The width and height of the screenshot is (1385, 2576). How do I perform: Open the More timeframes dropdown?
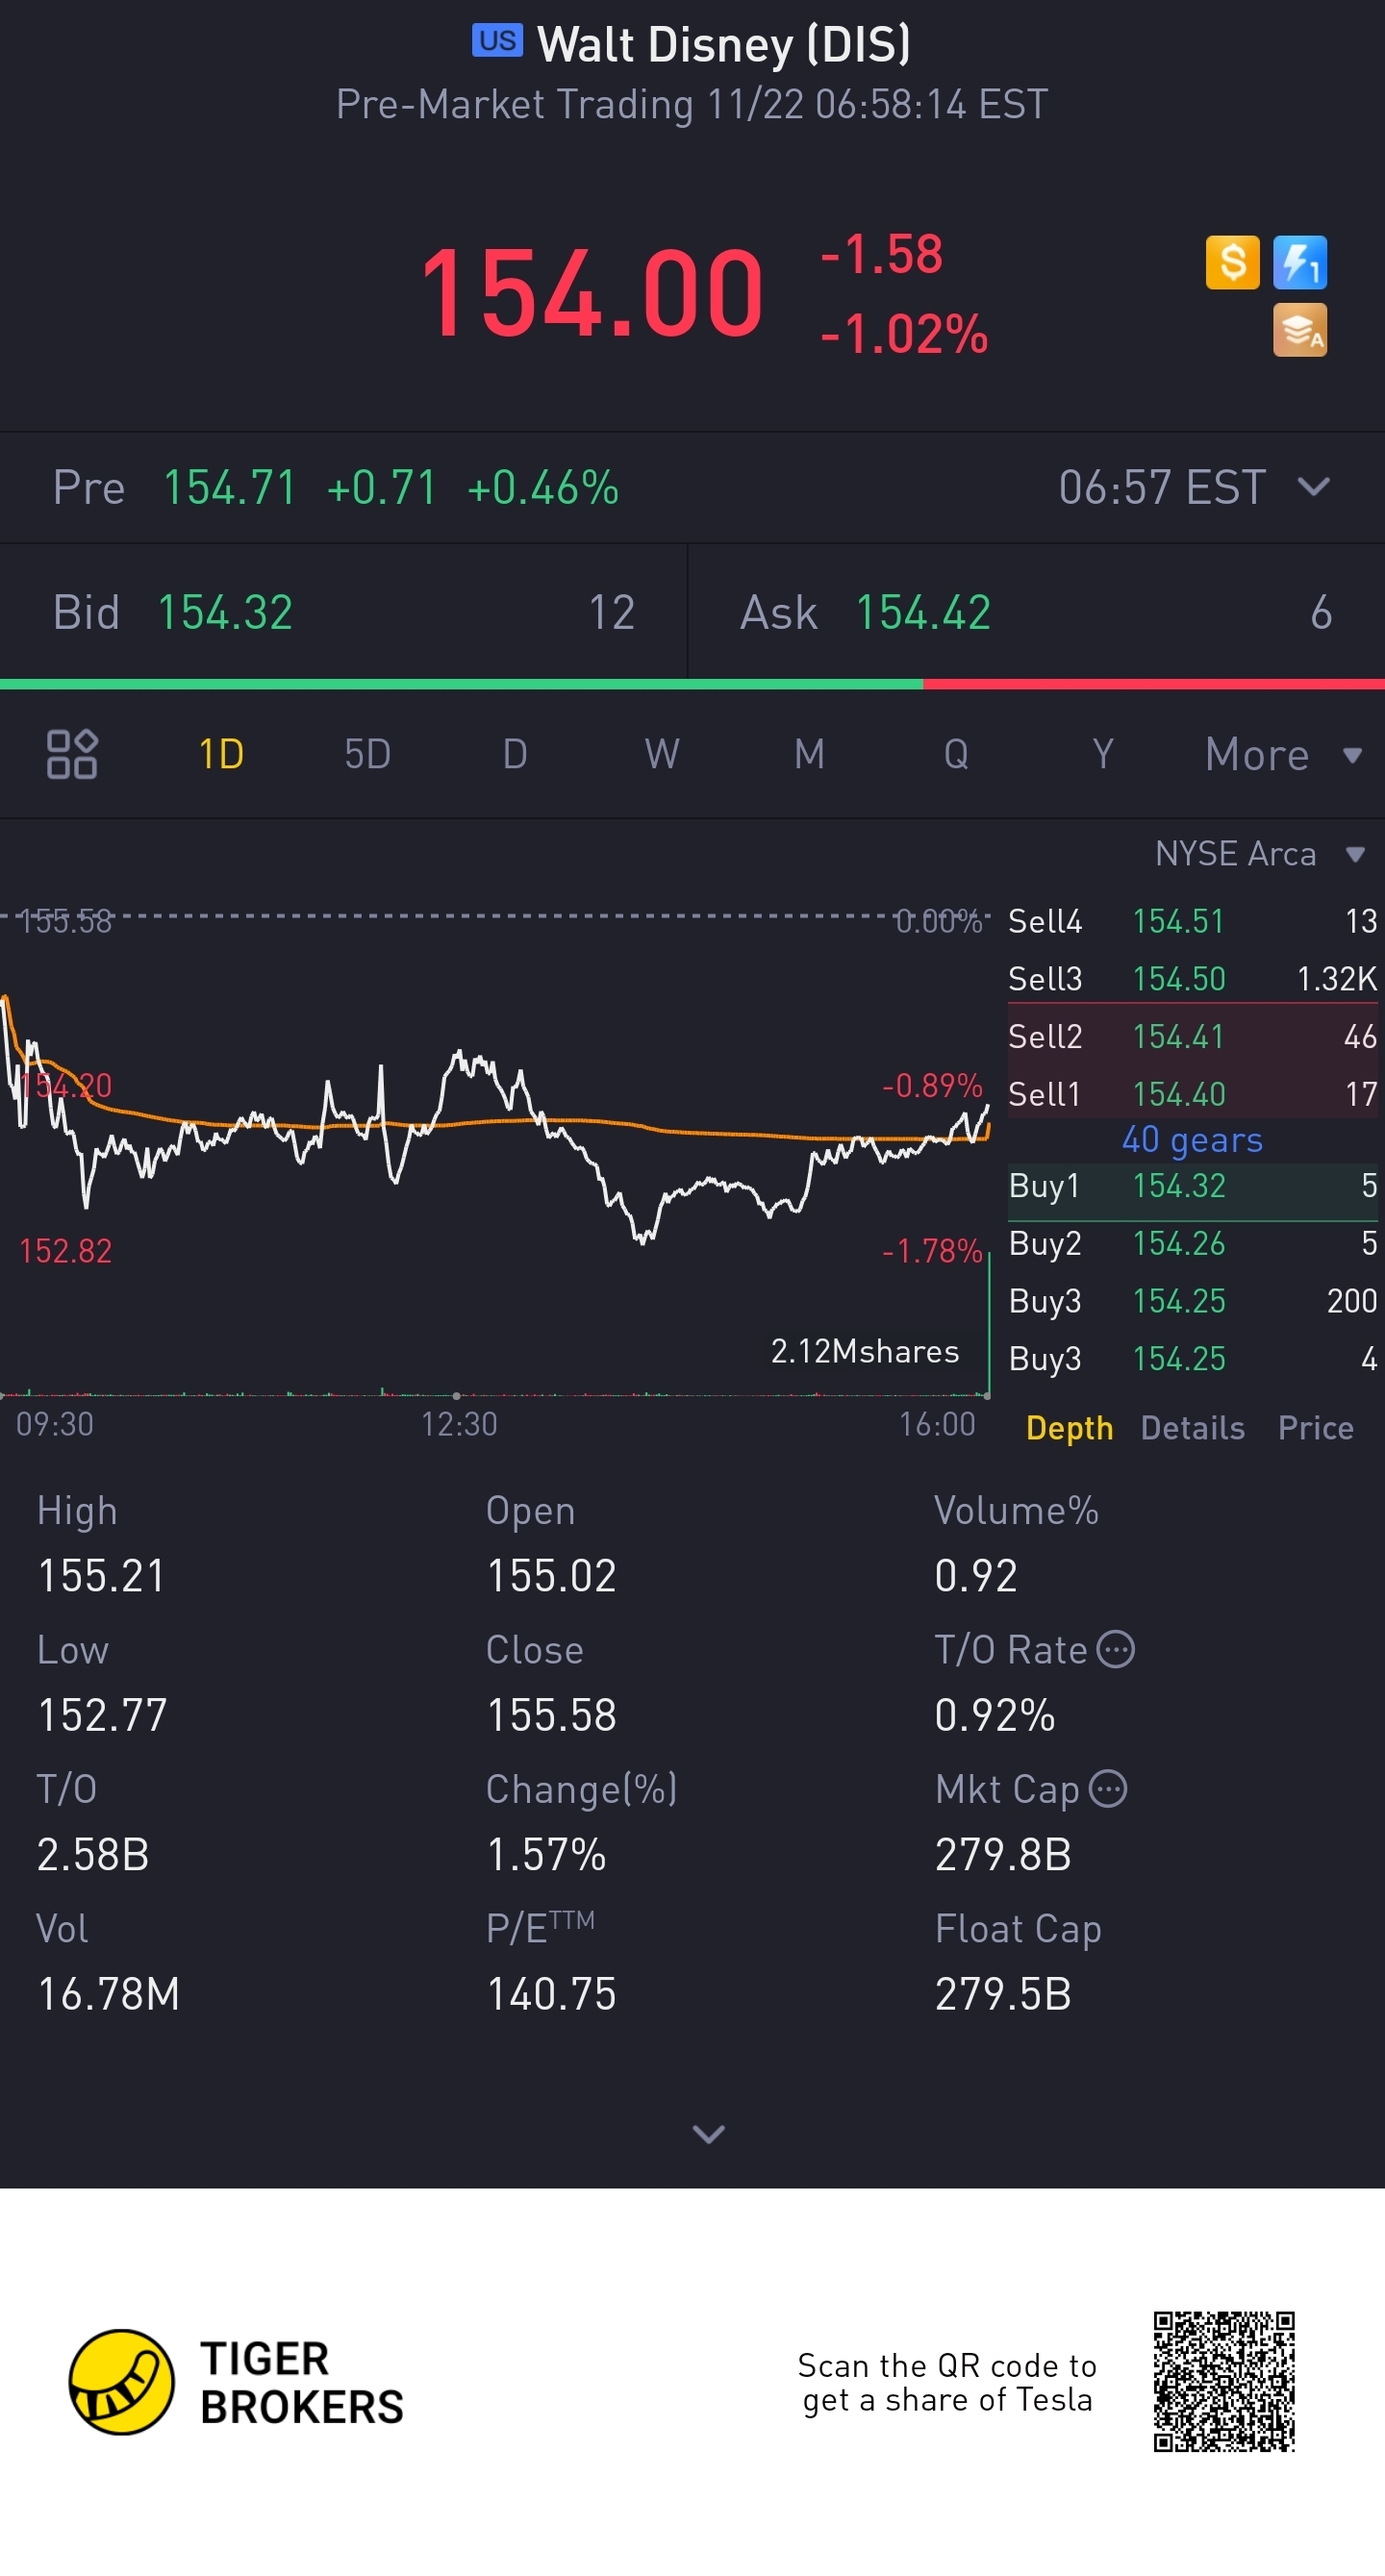(1284, 754)
